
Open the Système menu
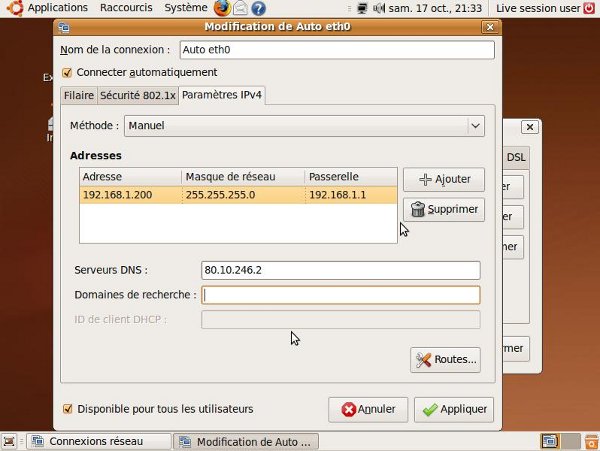point(185,8)
